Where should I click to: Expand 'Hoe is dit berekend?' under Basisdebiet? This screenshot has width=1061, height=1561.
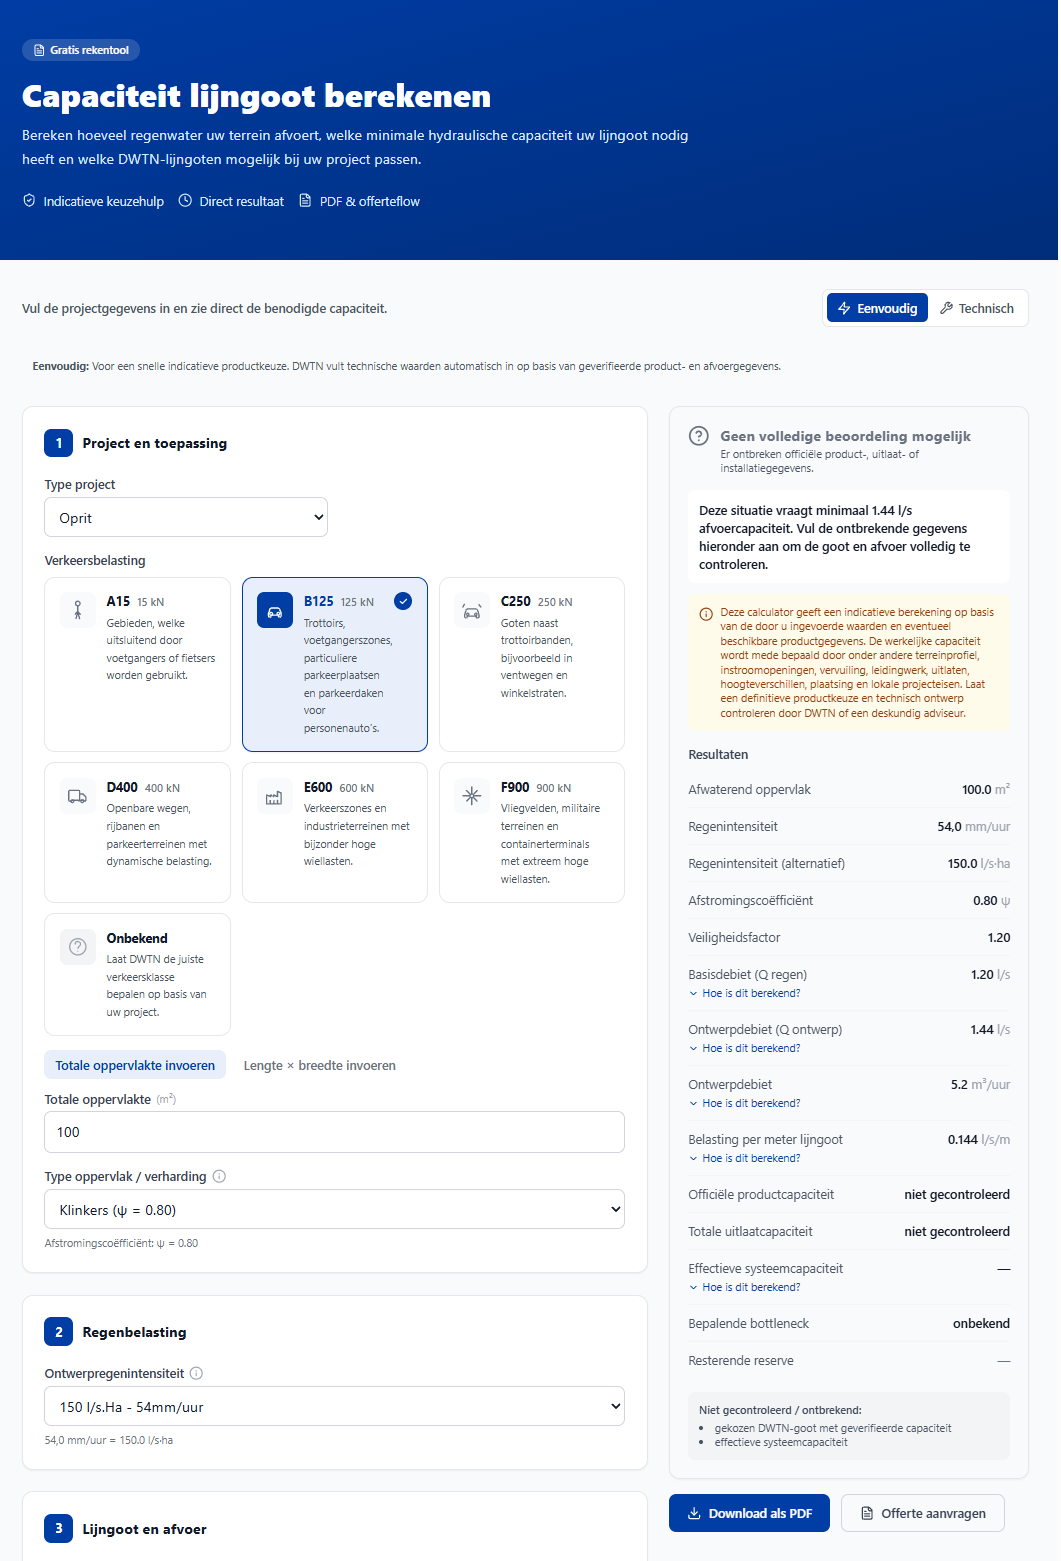pyautogui.click(x=745, y=993)
